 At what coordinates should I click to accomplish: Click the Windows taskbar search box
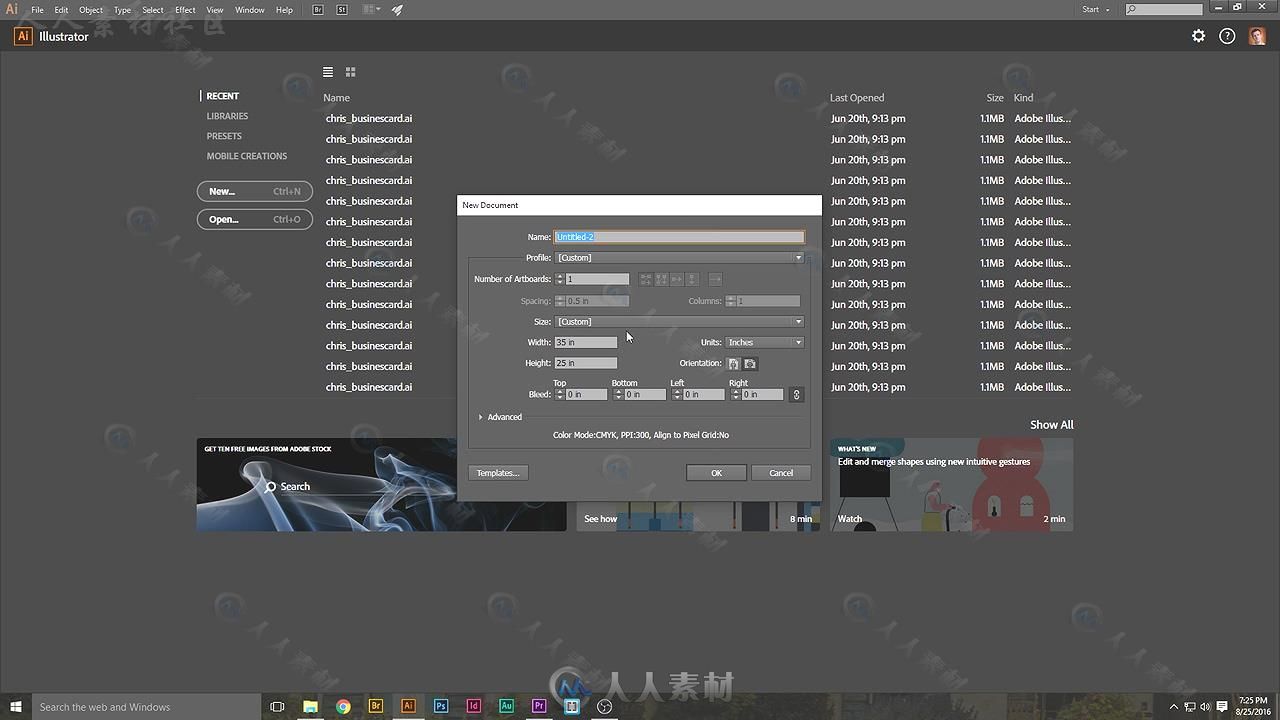(x=145, y=707)
